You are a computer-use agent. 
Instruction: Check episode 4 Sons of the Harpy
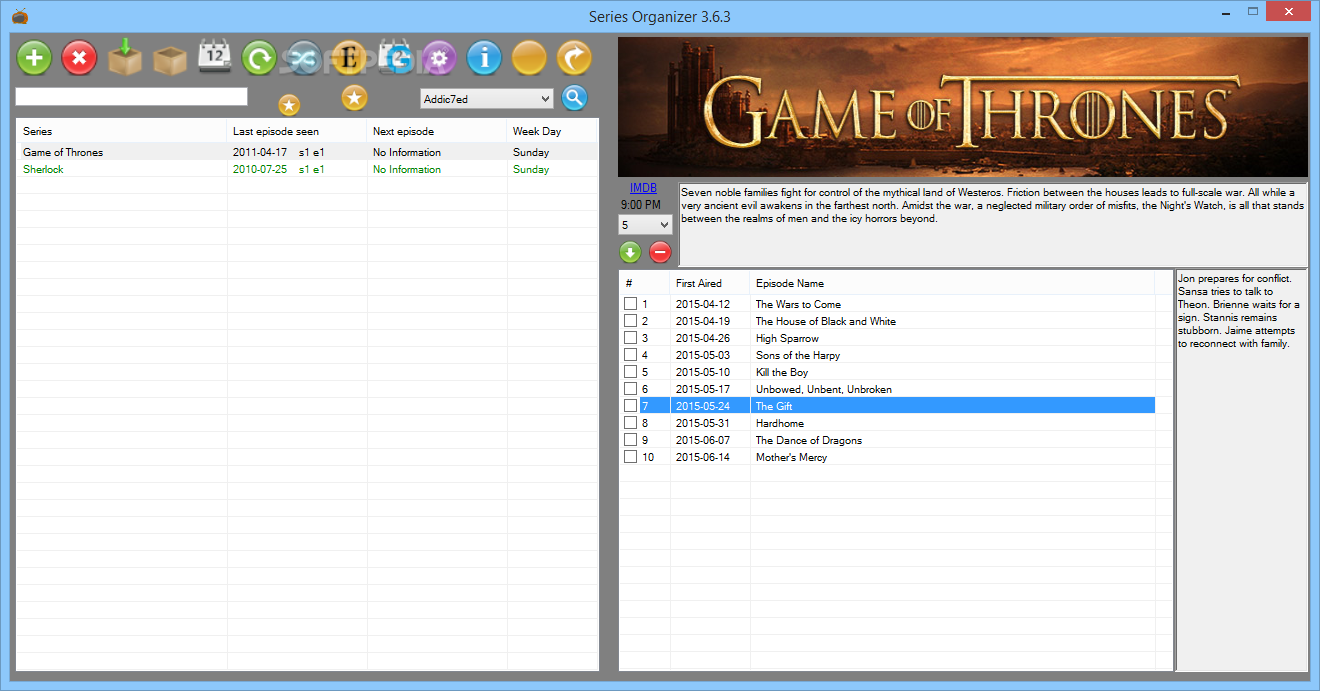(630, 355)
